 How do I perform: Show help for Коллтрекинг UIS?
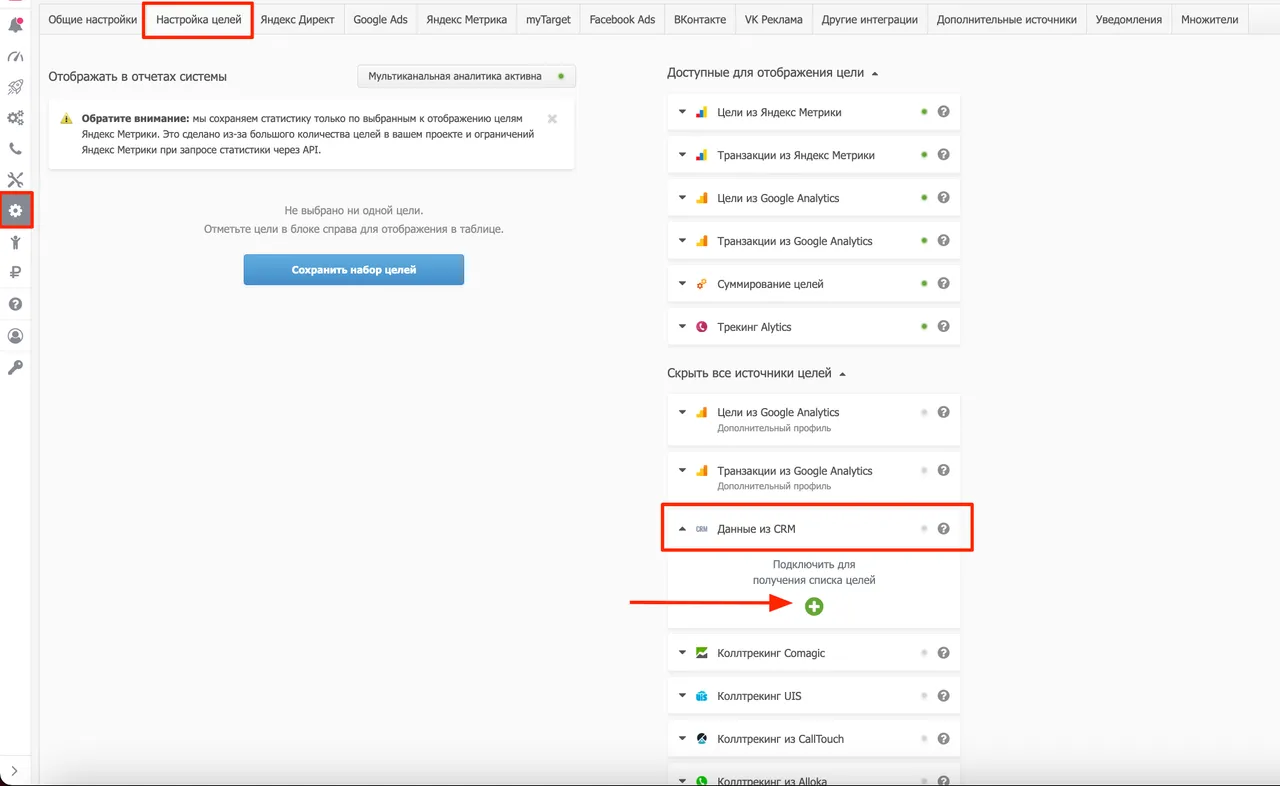click(x=943, y=695)
